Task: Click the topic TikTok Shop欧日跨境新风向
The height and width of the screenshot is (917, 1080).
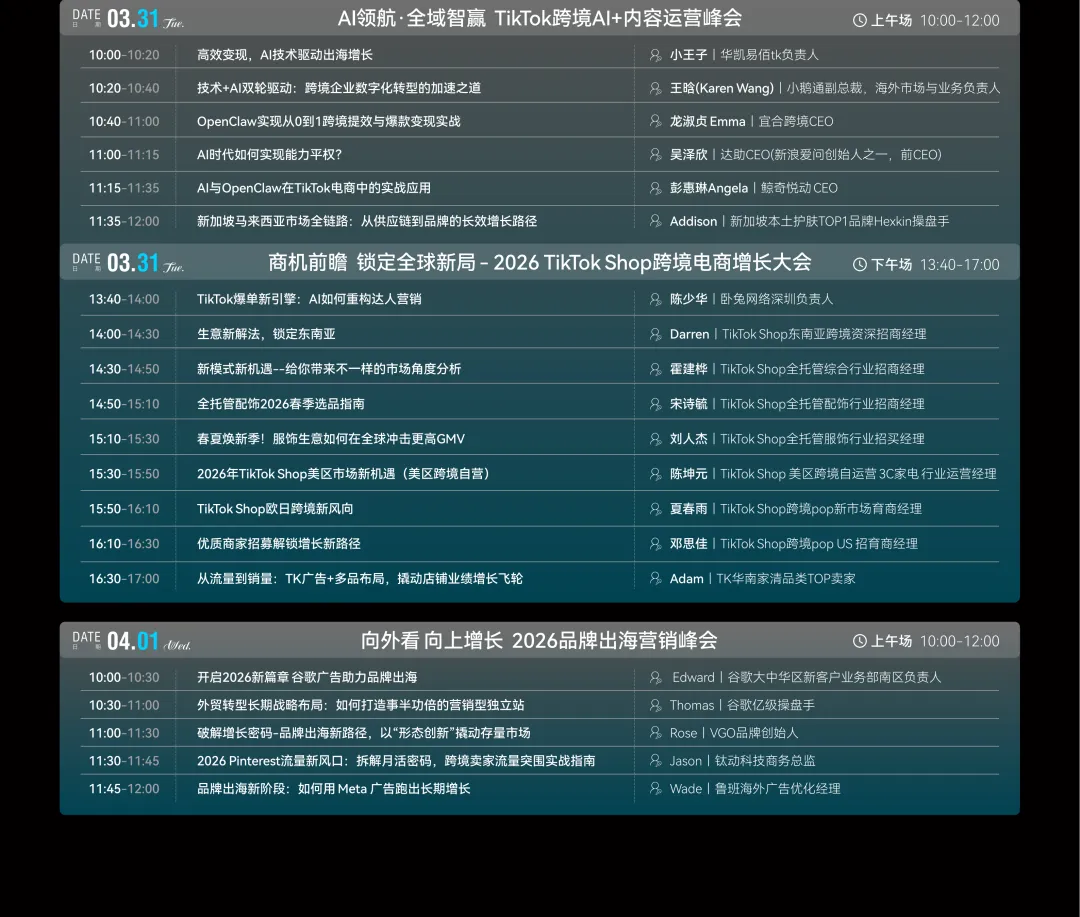Action: coord(275,509)
